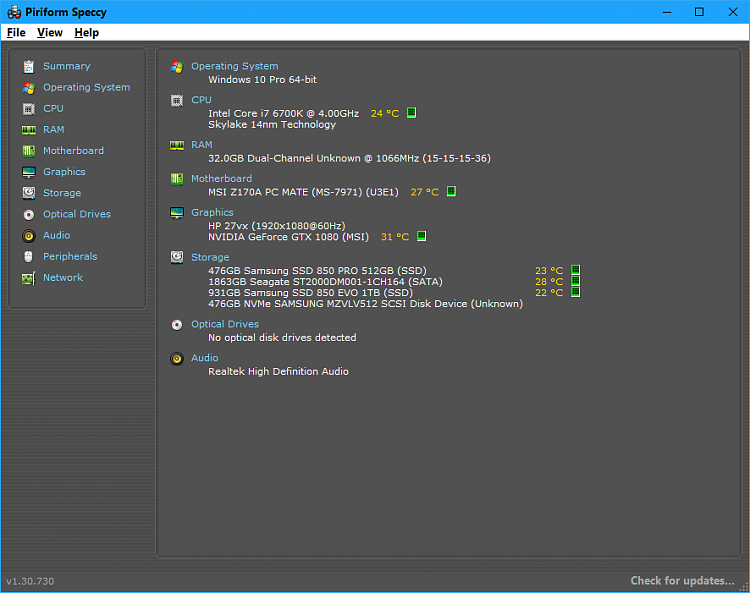Click the Audio speaker icon in sidebar
The height and width of the screenshot is (593, 750).
[29, 236]
